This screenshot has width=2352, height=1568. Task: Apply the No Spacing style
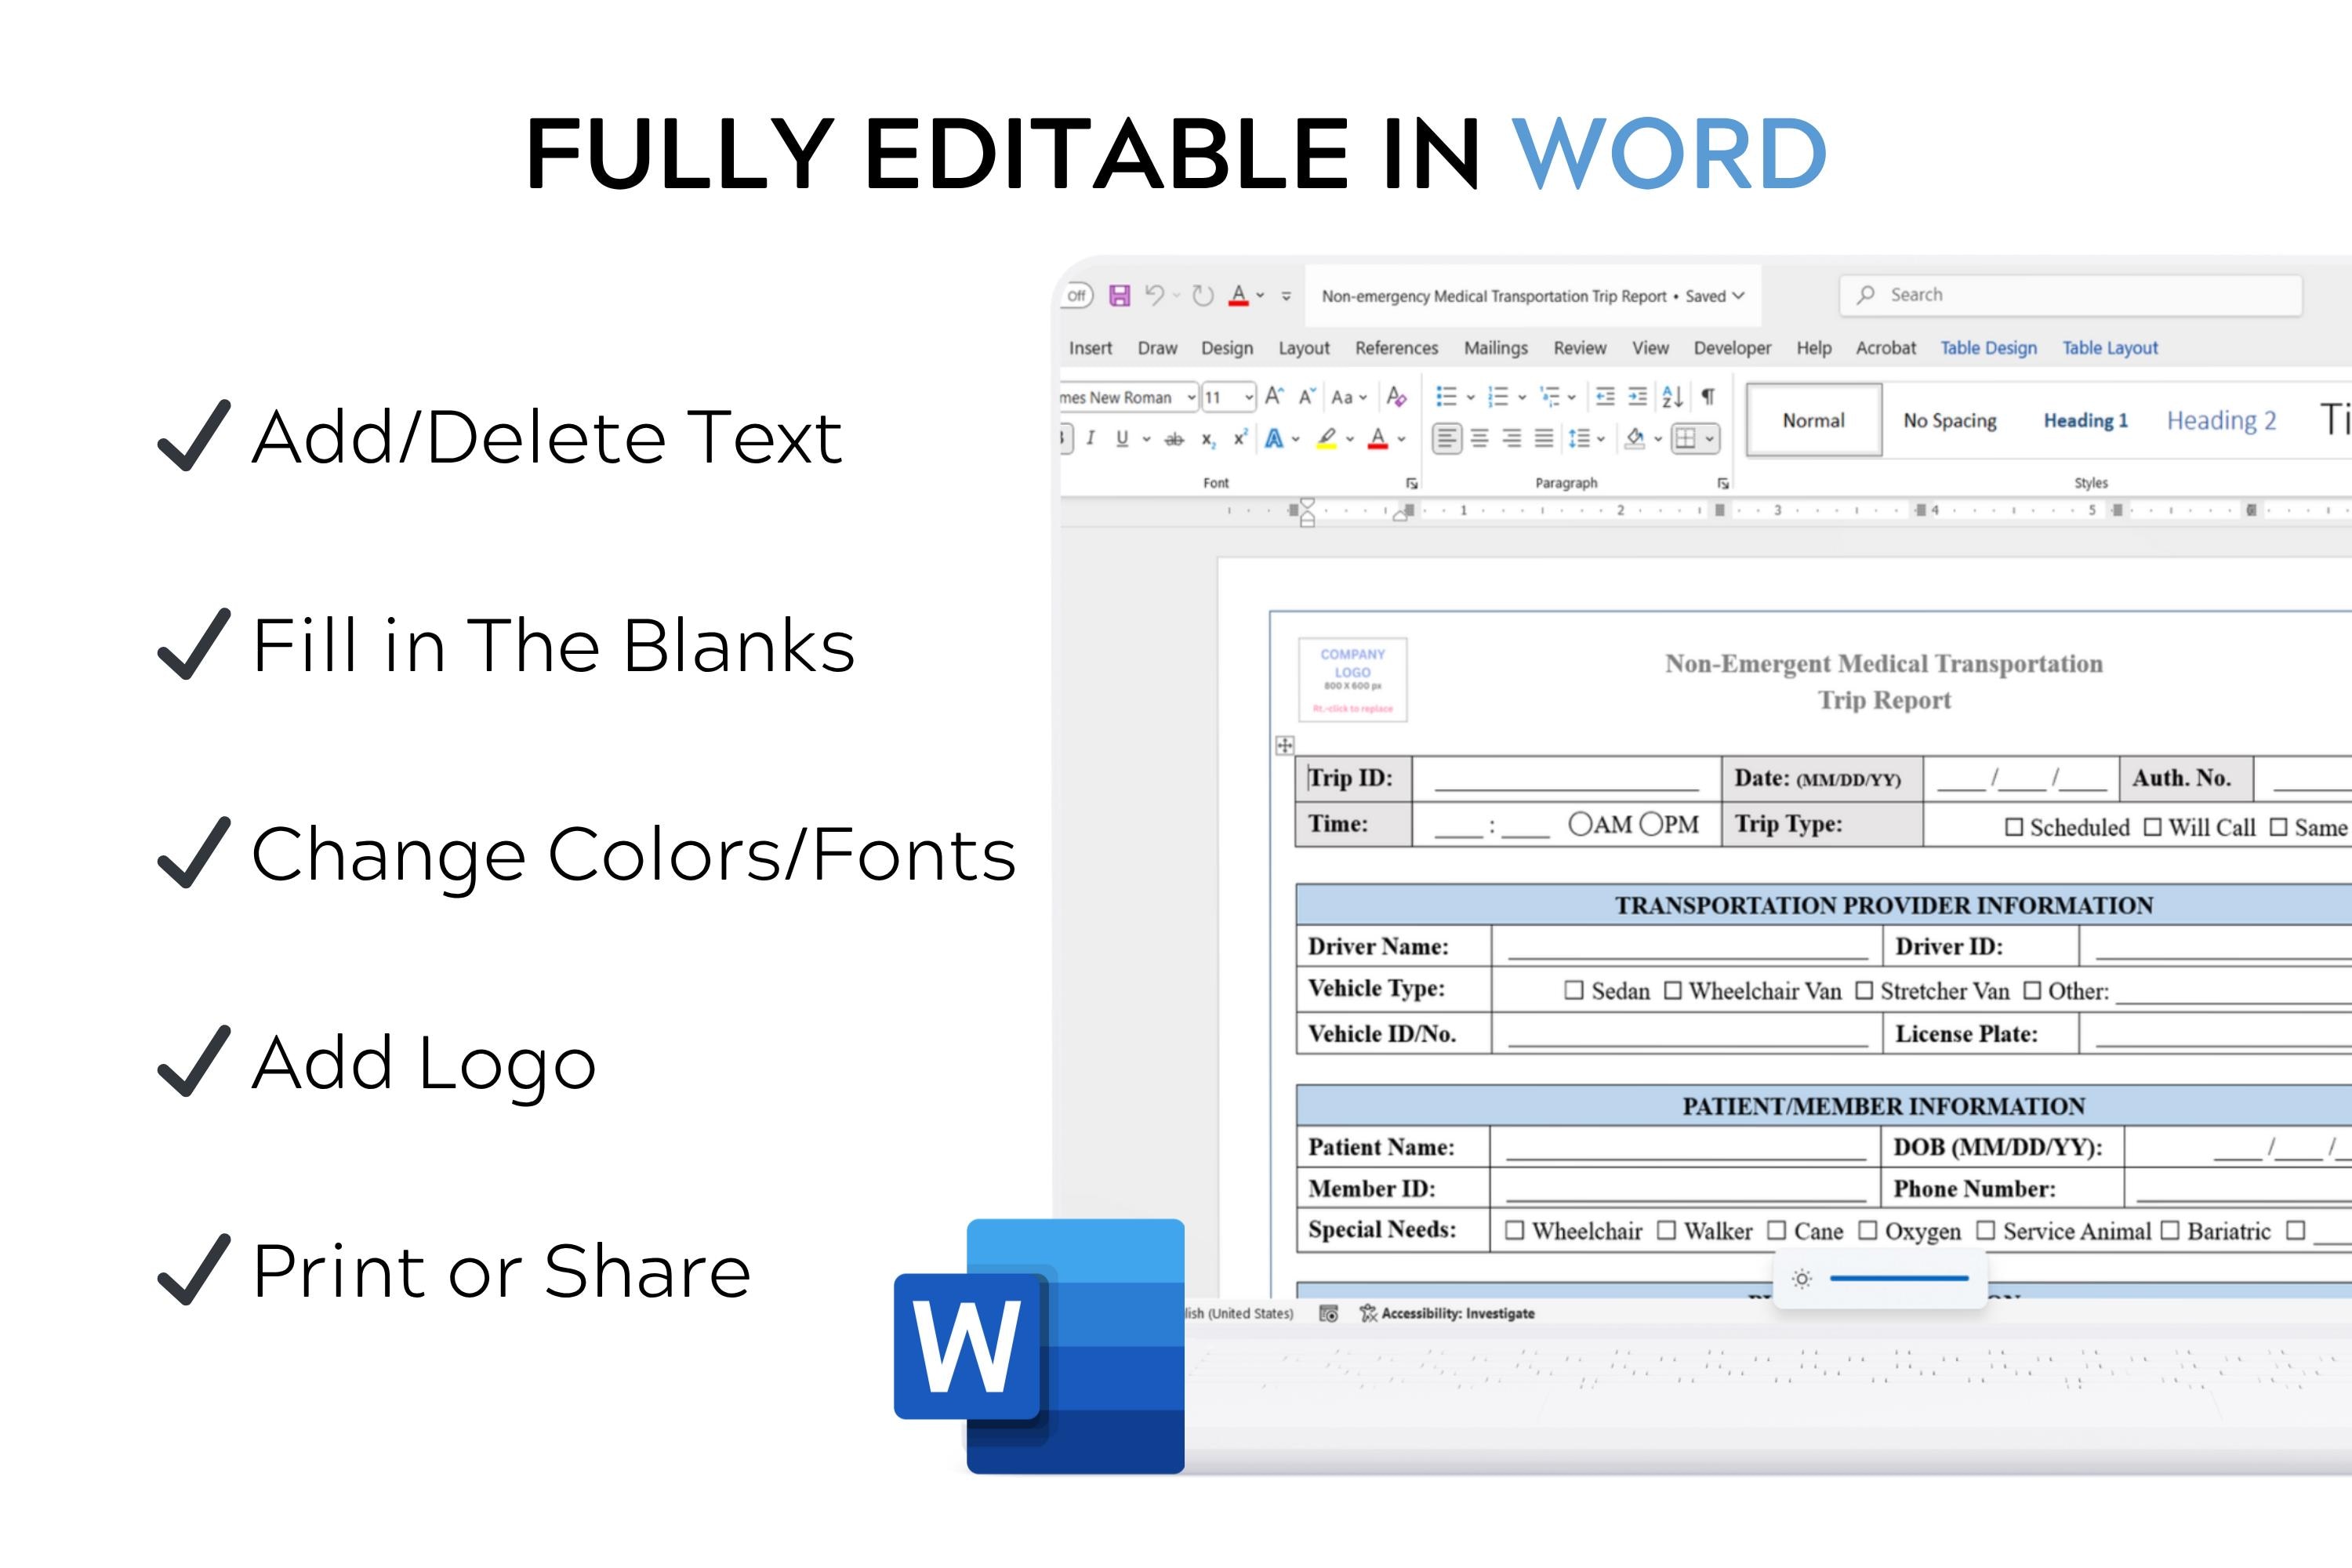1949,420
